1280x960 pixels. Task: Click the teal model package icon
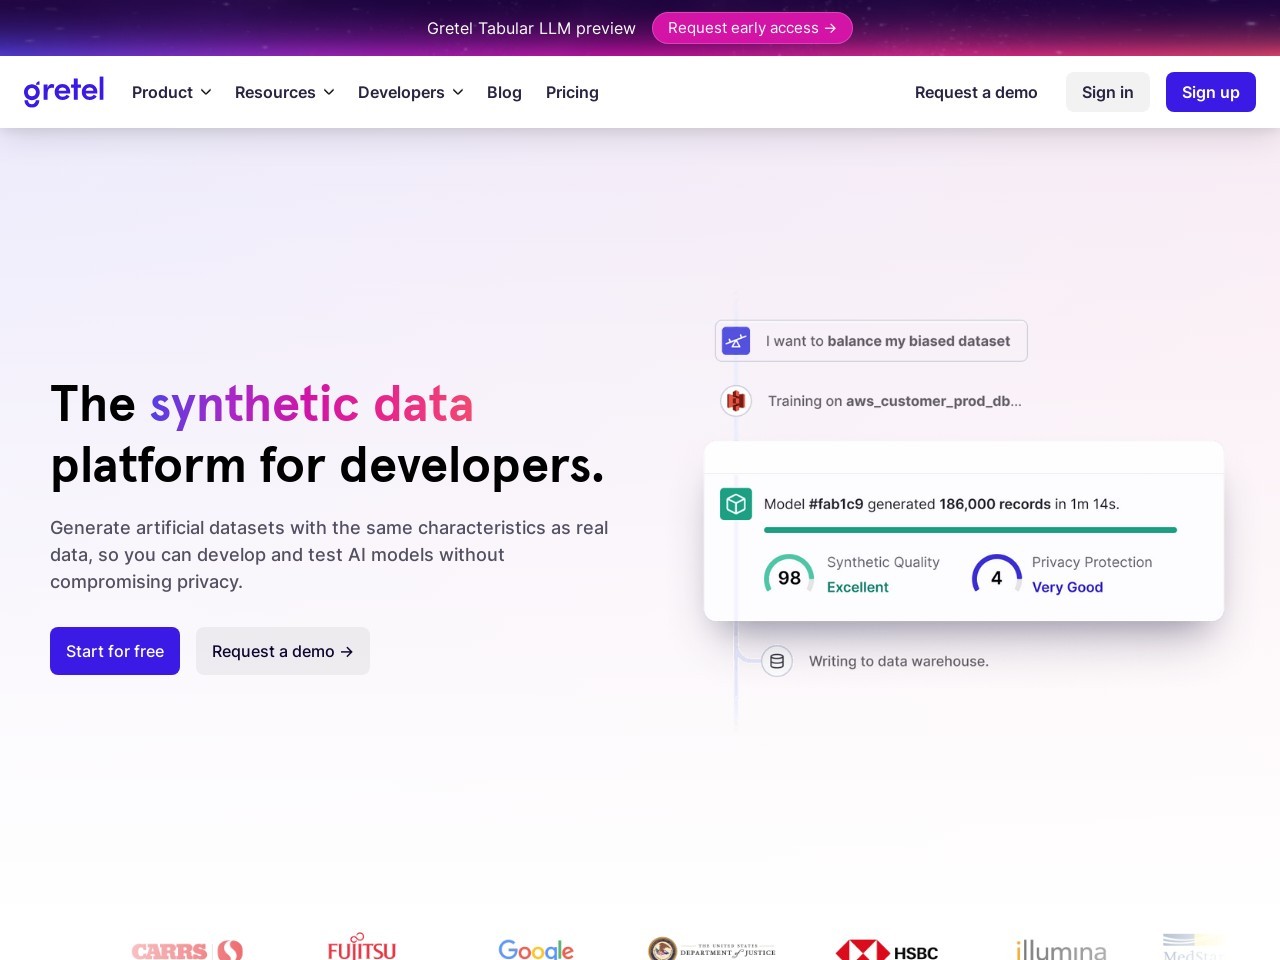point(736,504)
